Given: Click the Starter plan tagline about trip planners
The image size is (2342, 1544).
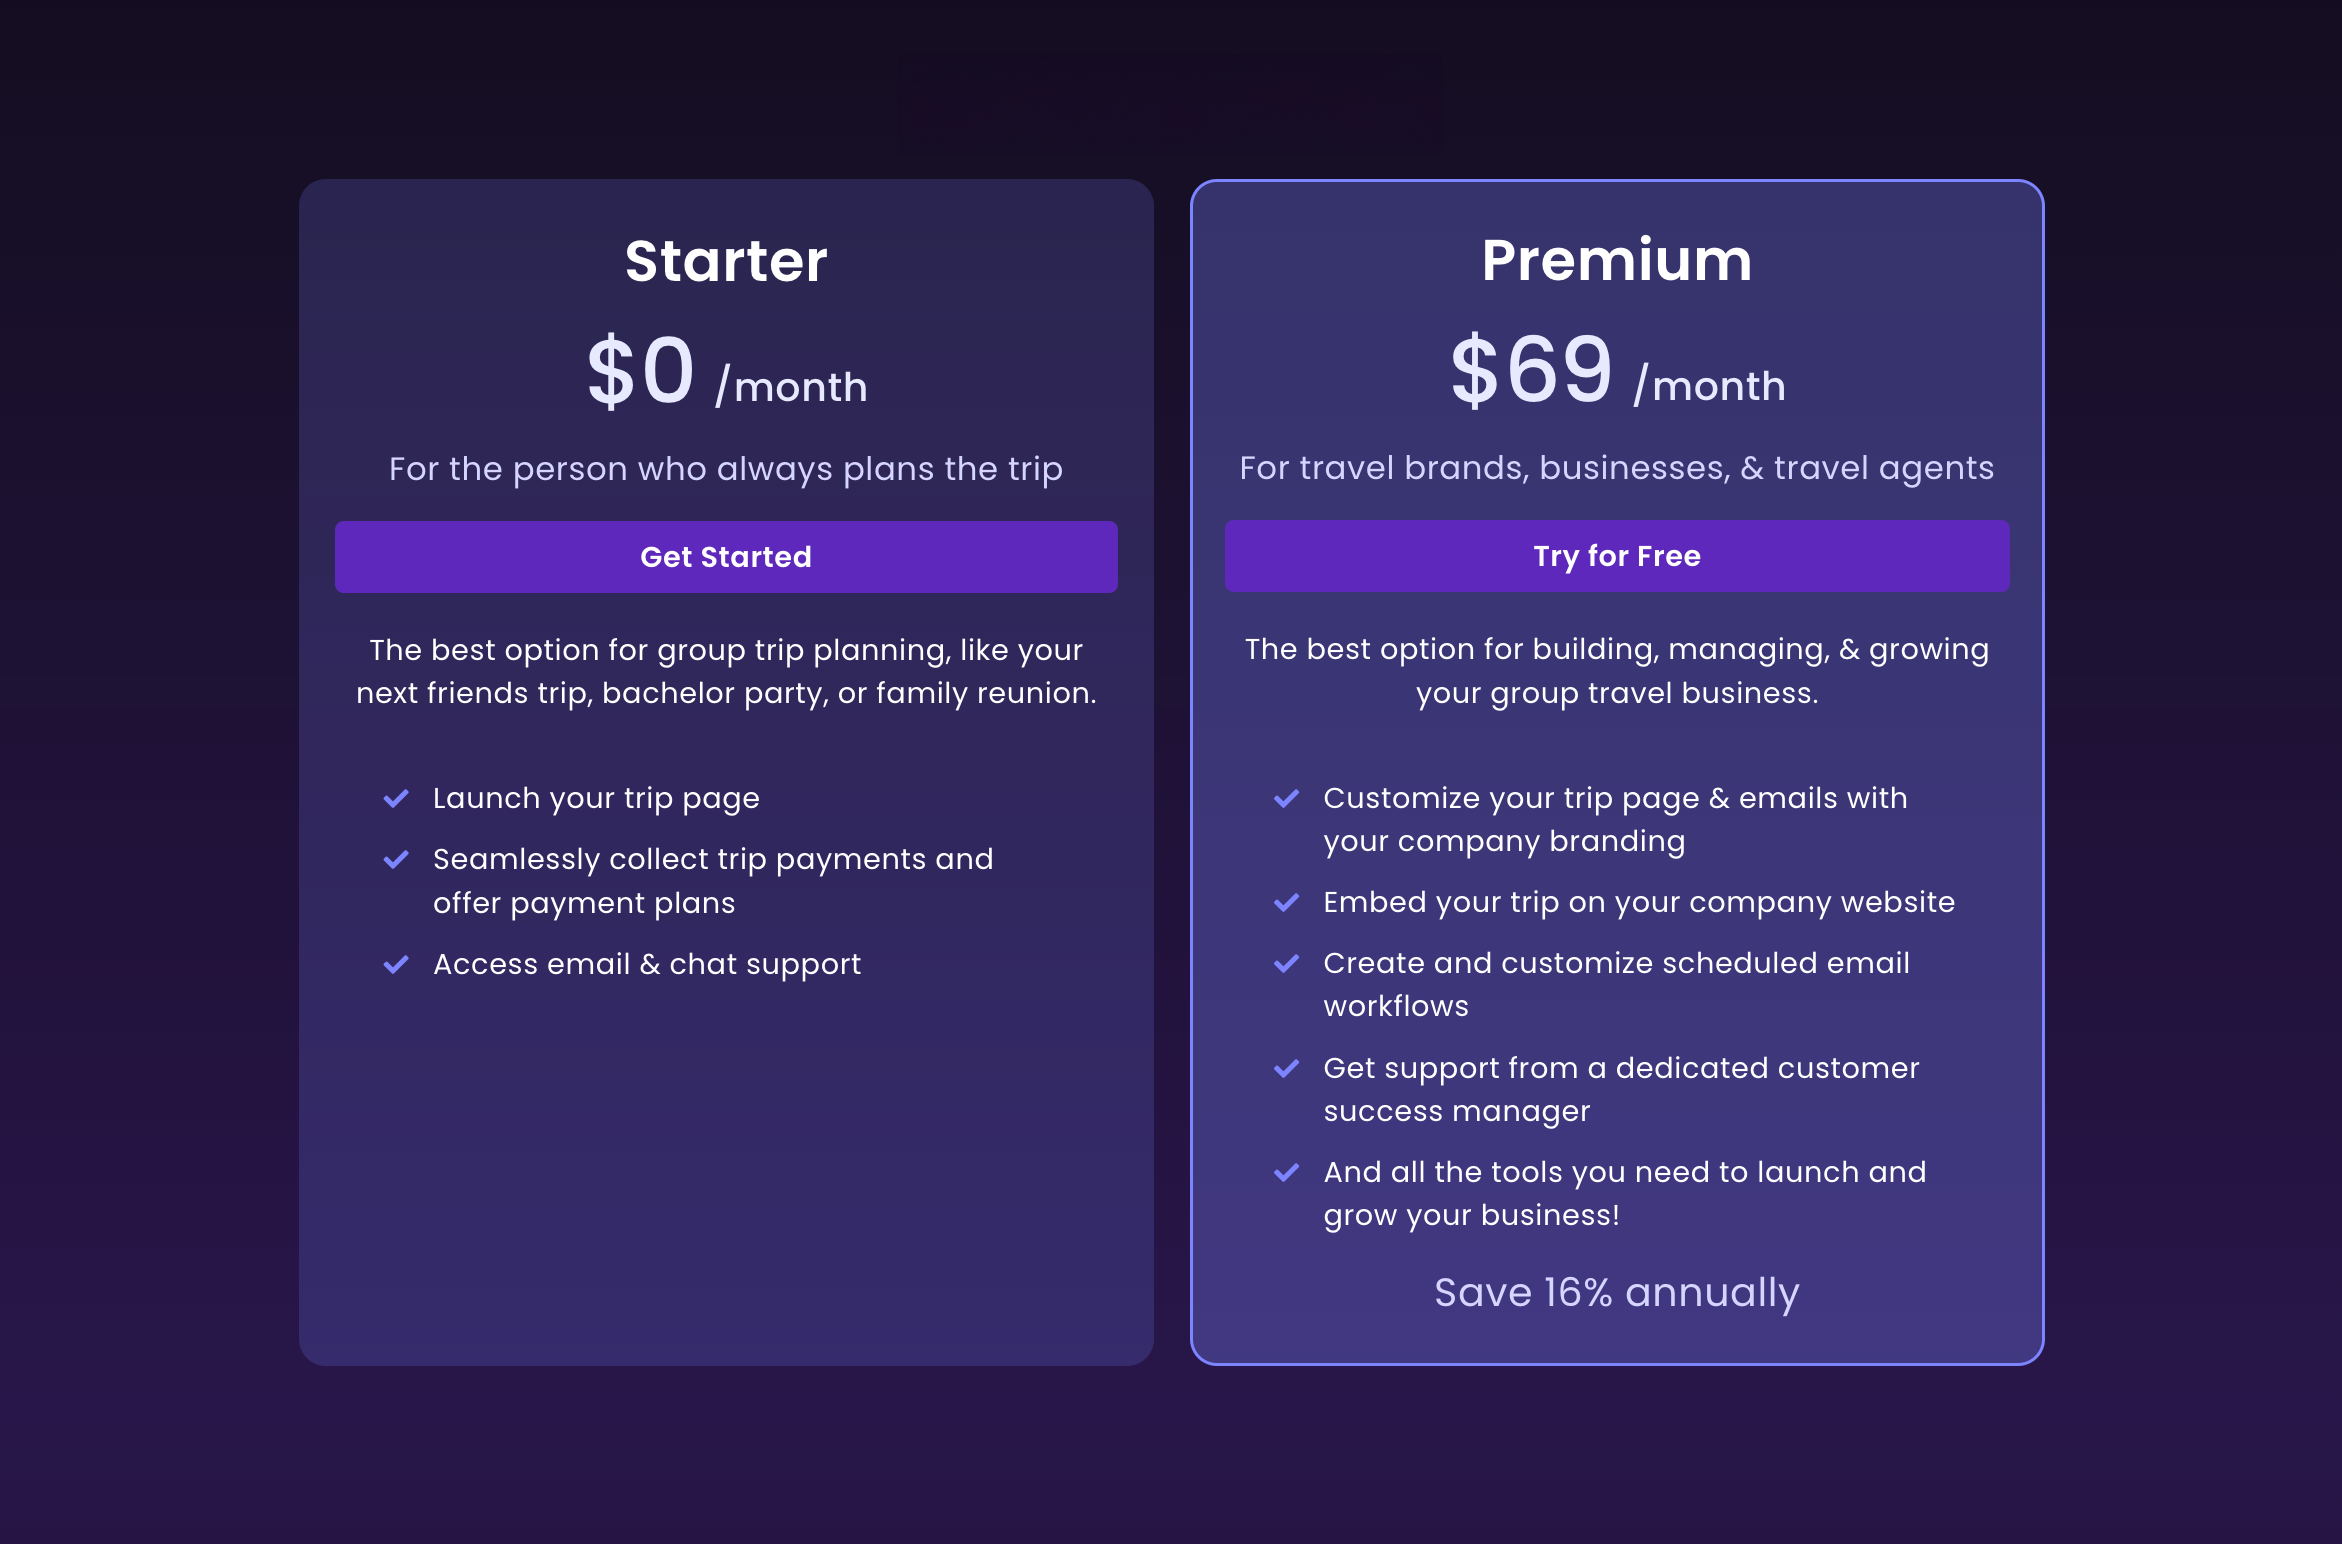Looking at the screenshot, I should click(725, 468).
